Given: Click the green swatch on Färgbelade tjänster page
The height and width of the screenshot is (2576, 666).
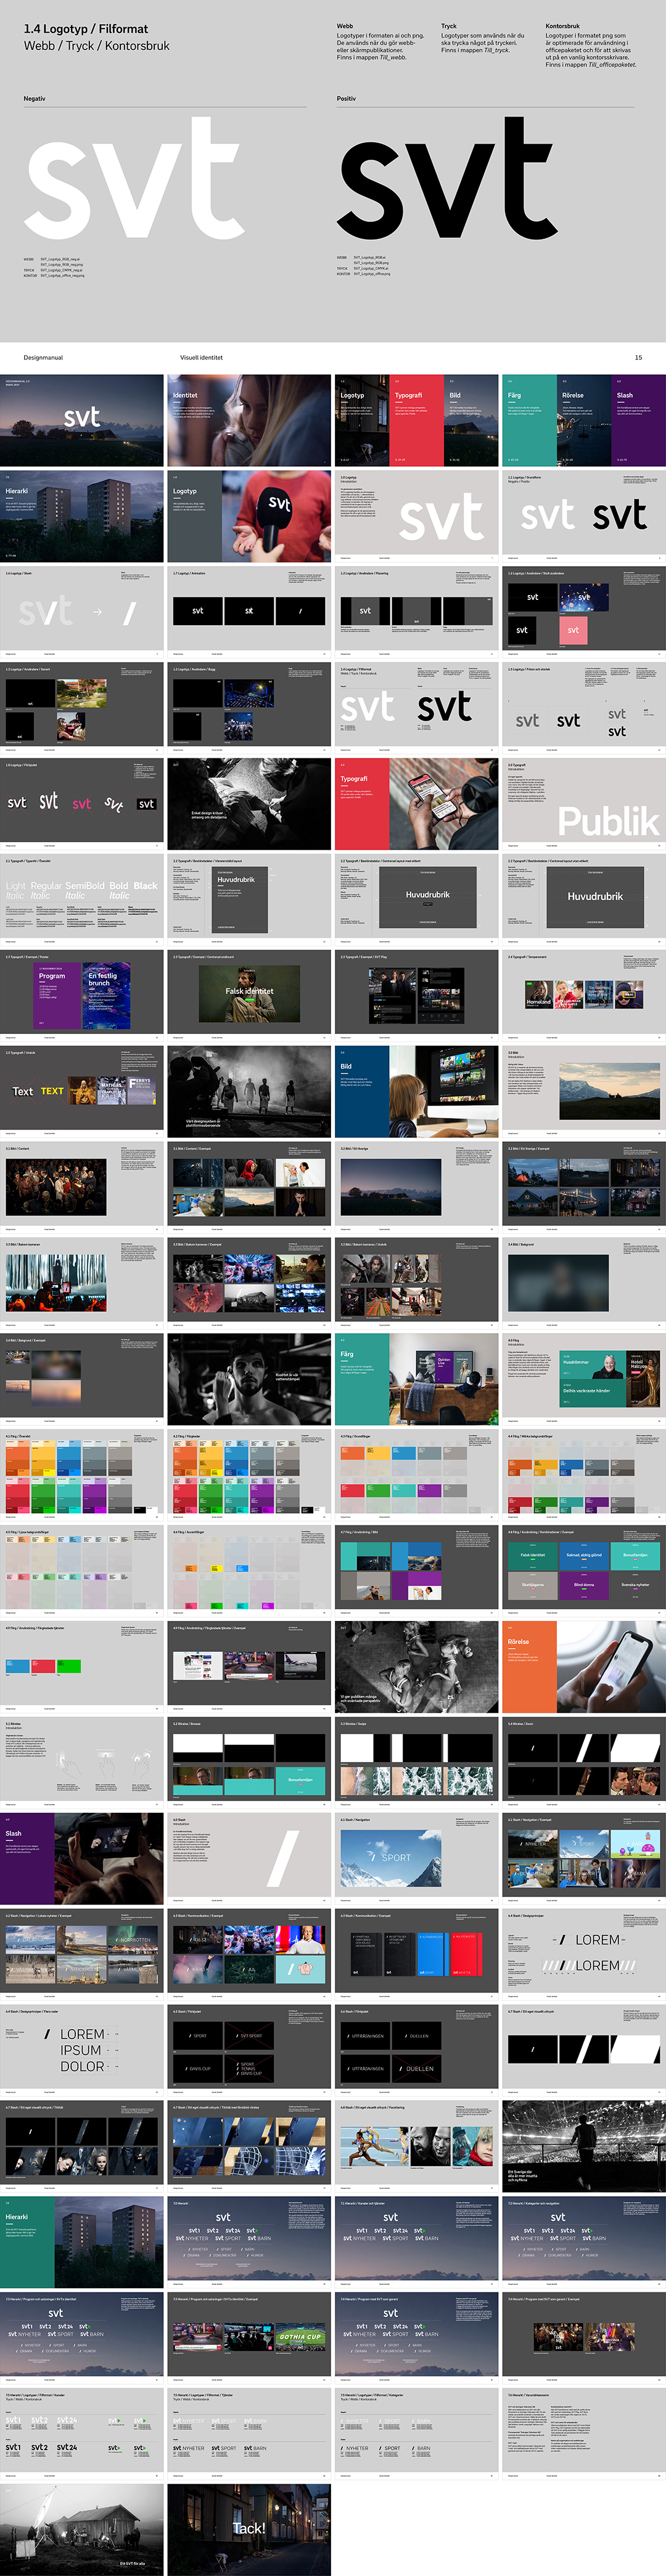Looking at the screenshot, I should coord(69,1666).
